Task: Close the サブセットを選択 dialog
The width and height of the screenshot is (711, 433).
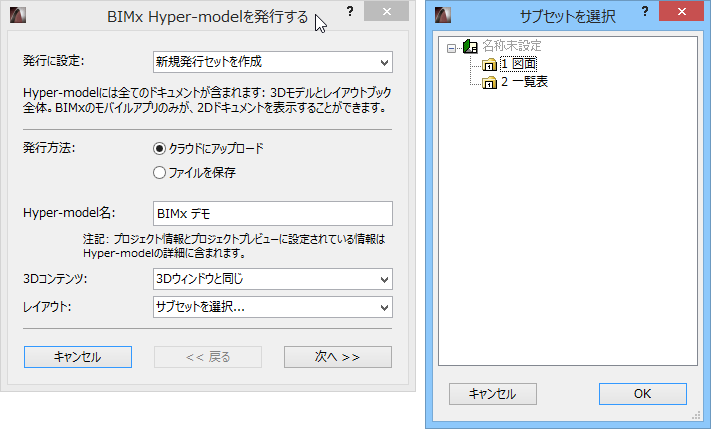Action: (682, 11)
